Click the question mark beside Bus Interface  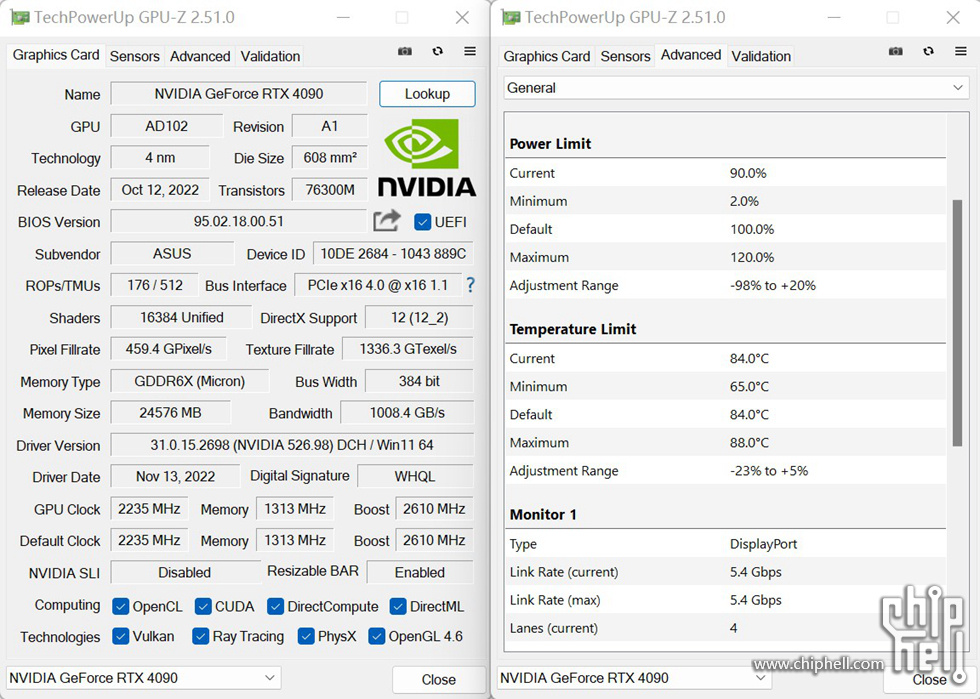470,285
